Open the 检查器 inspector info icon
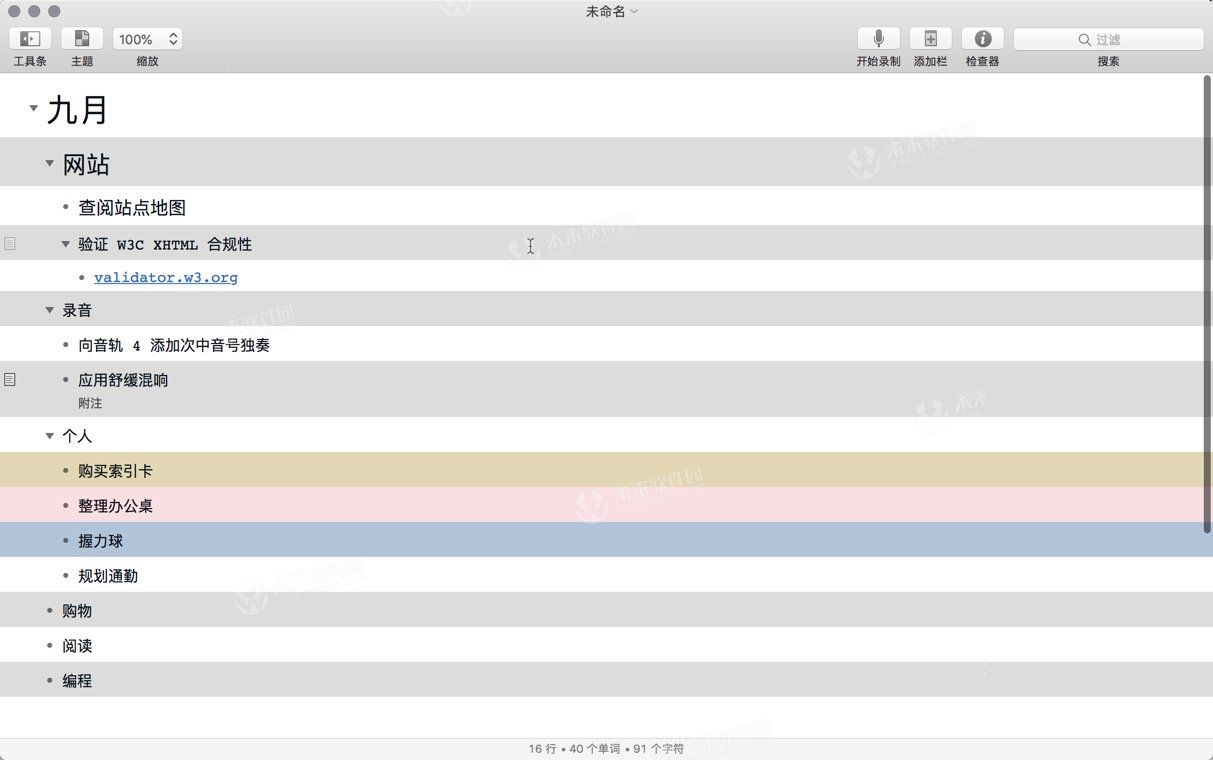Viewport: 1213px width, 760px height. click(981, 38)
